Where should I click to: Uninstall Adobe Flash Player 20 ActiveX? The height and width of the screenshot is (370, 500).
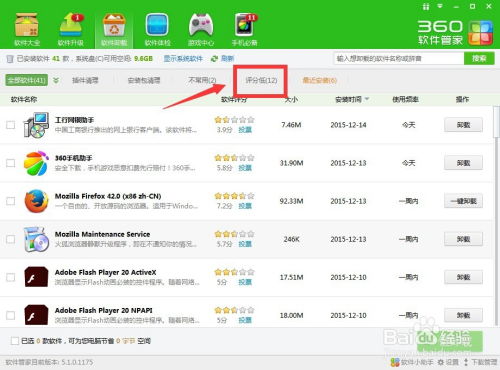(x=463, y=277)
